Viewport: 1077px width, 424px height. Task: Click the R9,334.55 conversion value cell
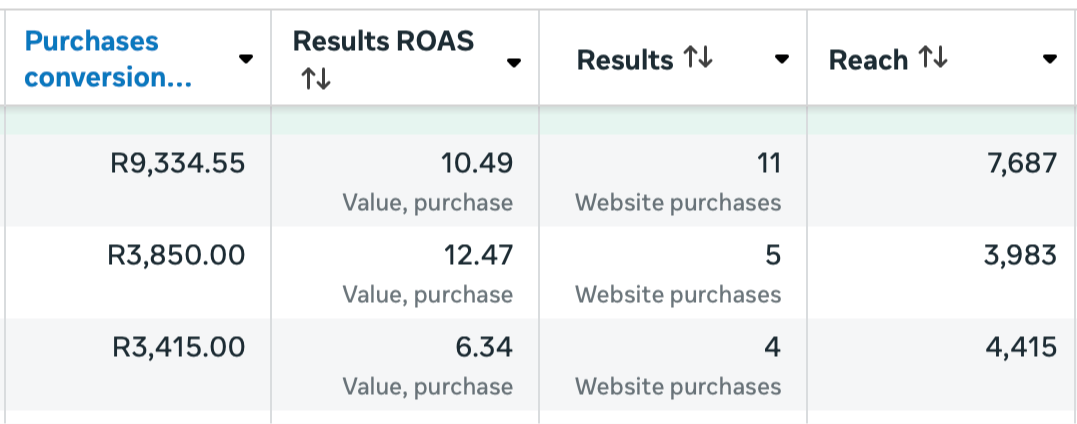tap(177, 164)
